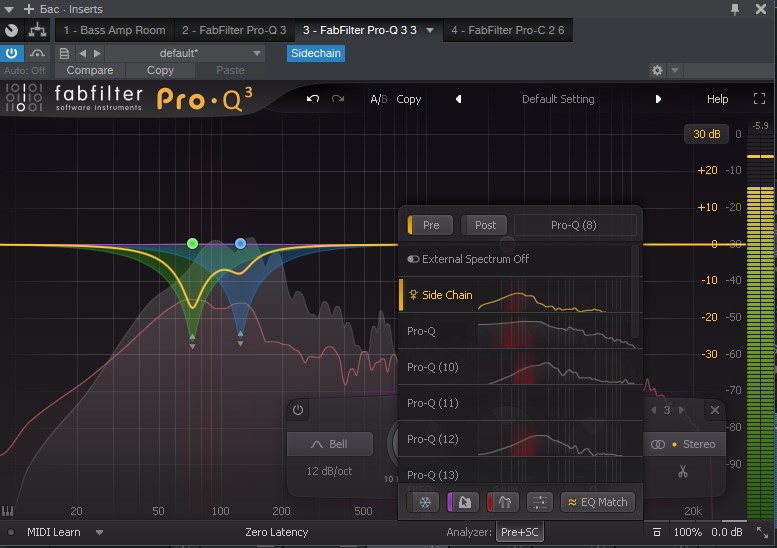The width and height of the screenshot is (777, 548).
Task: Select next band with right arrow
Action: [682, 410]
